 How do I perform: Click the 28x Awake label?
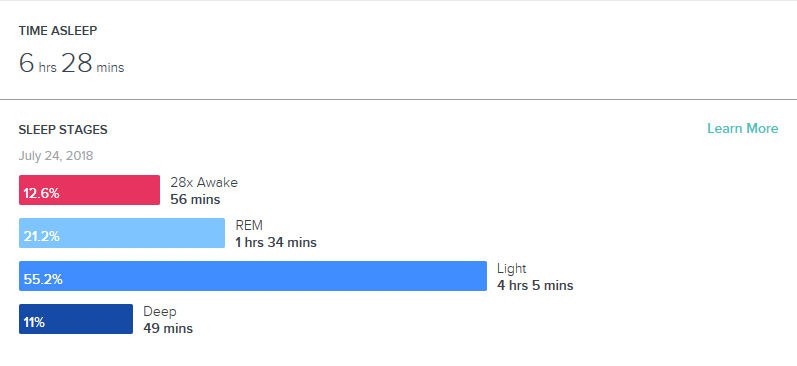204,182
